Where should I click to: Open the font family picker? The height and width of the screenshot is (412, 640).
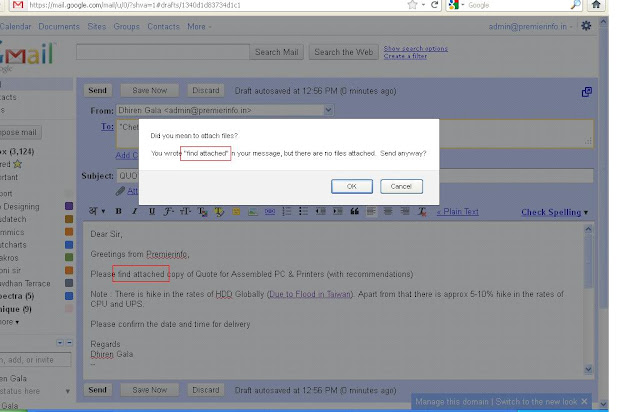pos(169,211)
